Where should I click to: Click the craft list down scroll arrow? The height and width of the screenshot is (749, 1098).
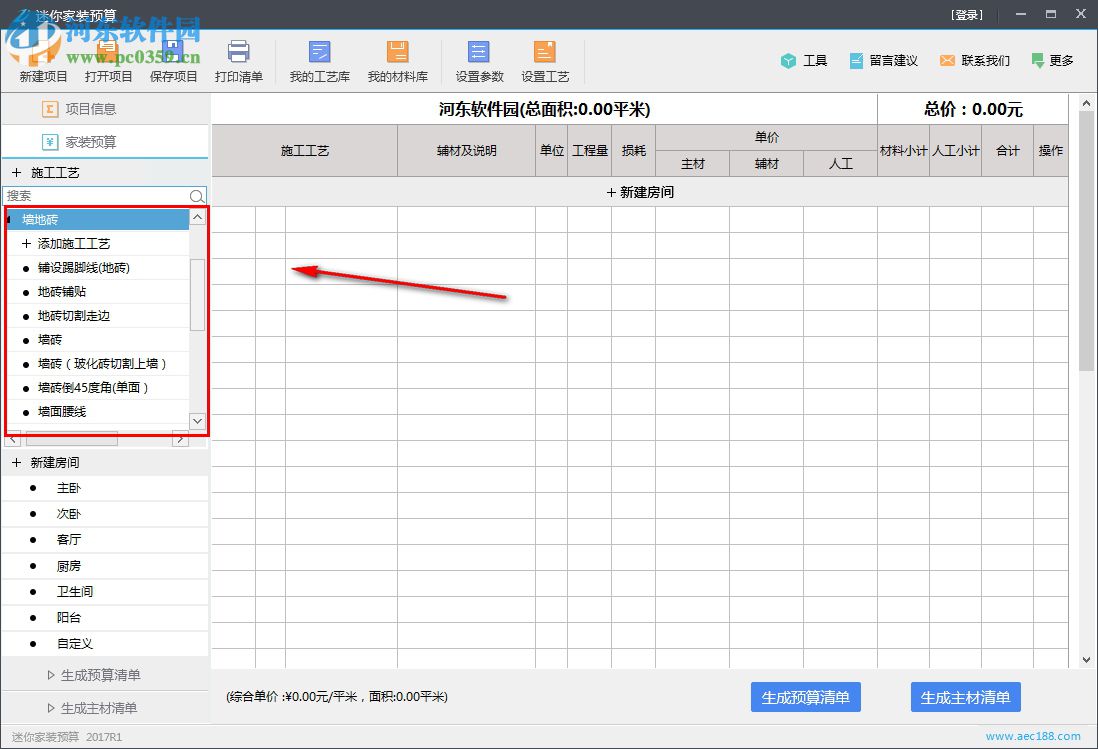click(x=197, y=421)
